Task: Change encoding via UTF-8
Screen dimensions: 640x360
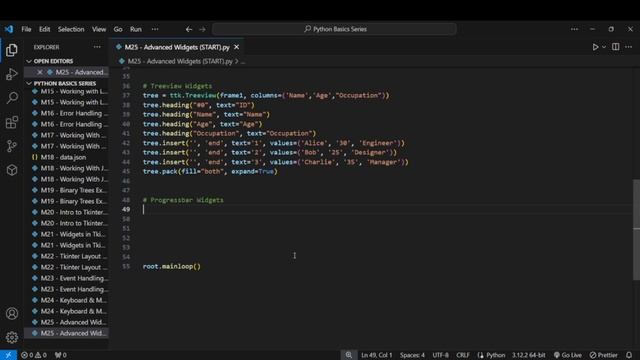Action: coord(440,355)
